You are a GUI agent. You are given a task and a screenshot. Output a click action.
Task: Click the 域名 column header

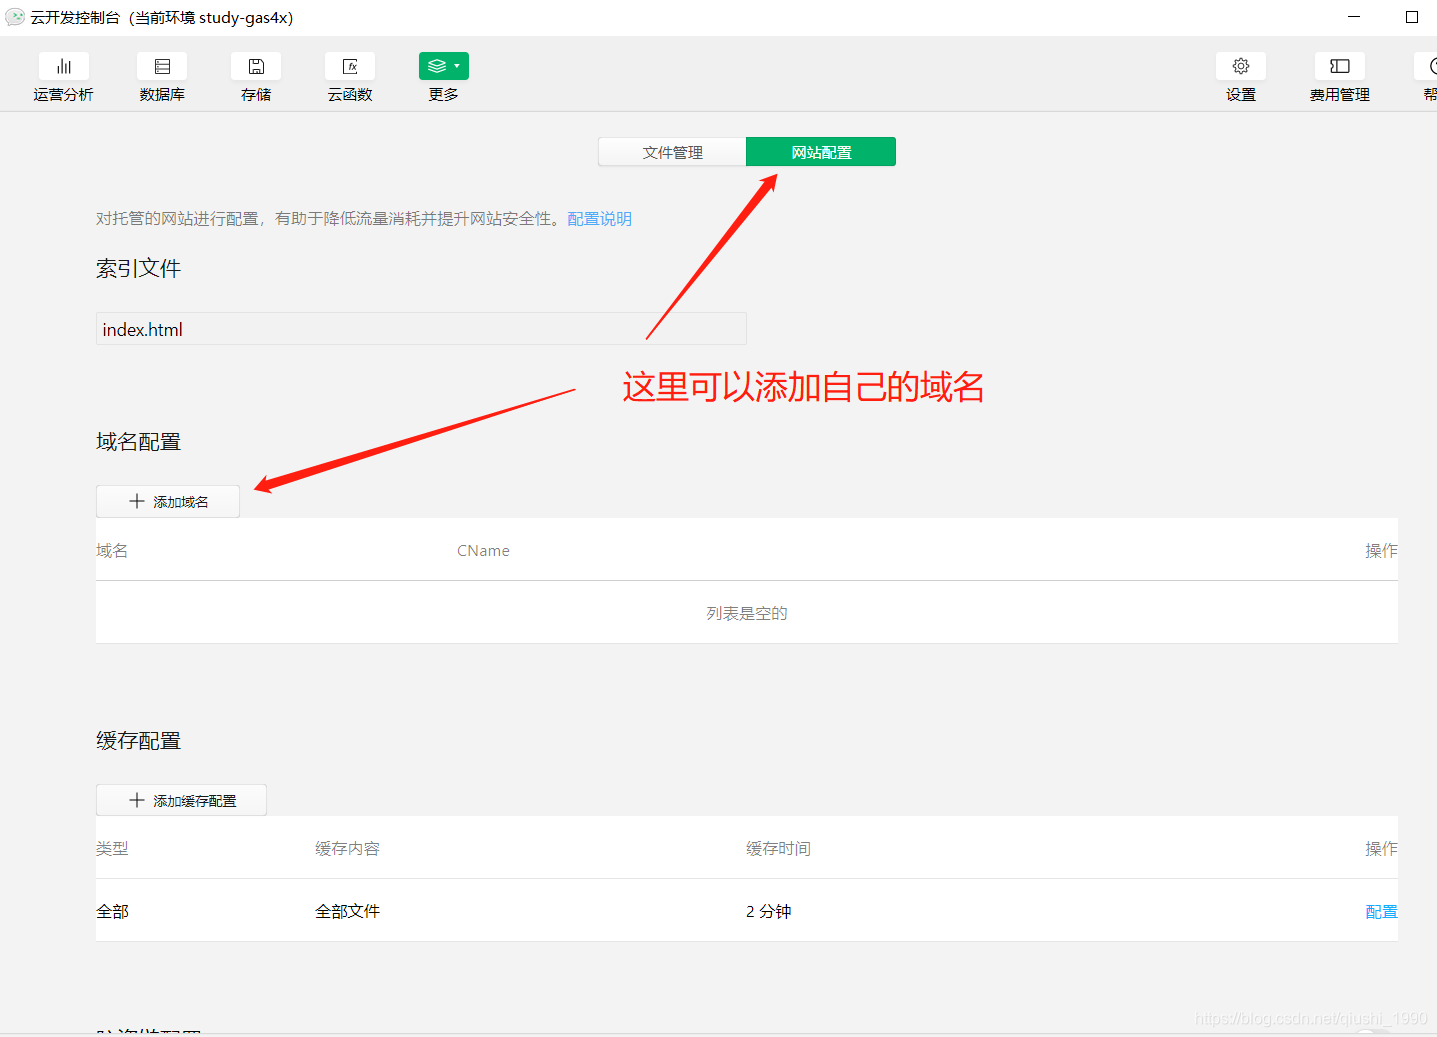(112, 551)
